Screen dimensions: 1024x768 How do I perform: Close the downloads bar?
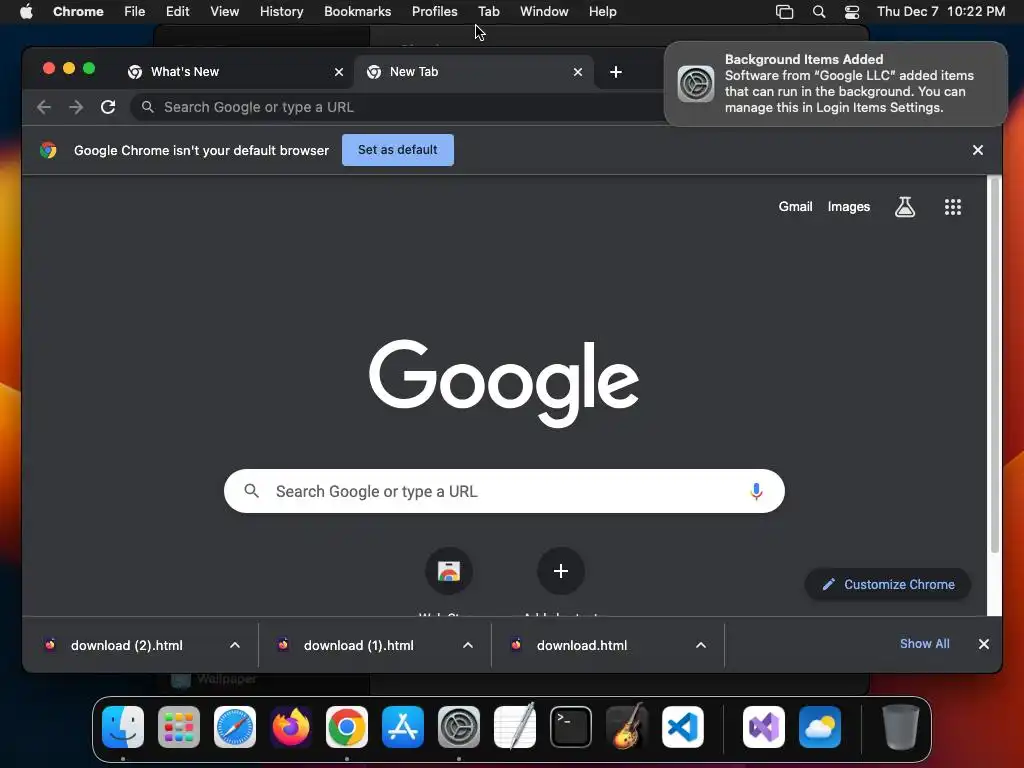pos(984,644)
